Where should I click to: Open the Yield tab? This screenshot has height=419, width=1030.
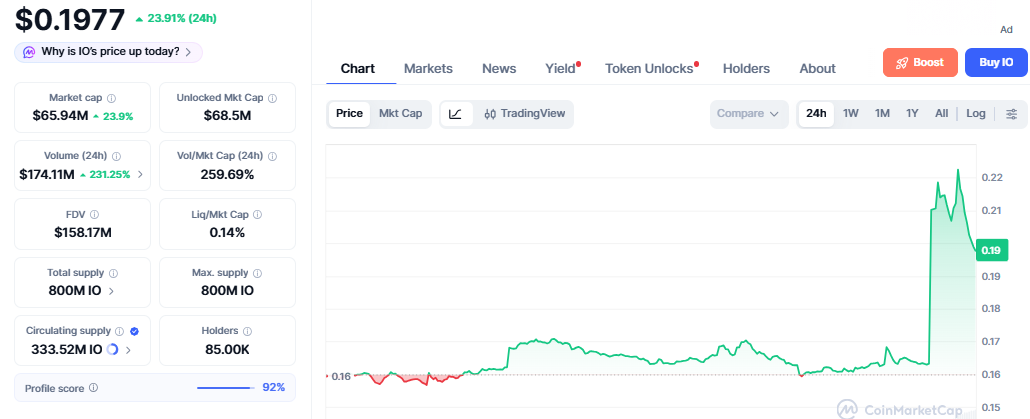point(562,68)
